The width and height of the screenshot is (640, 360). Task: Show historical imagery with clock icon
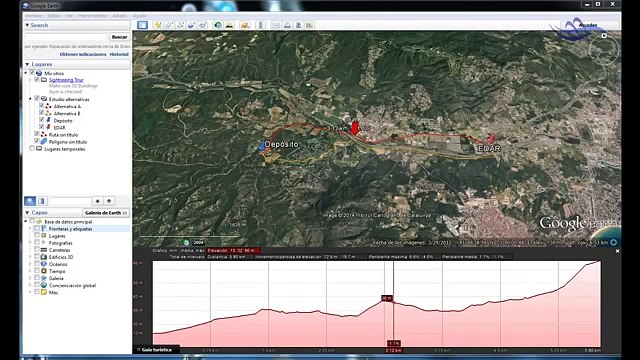(x=218, y=25)
